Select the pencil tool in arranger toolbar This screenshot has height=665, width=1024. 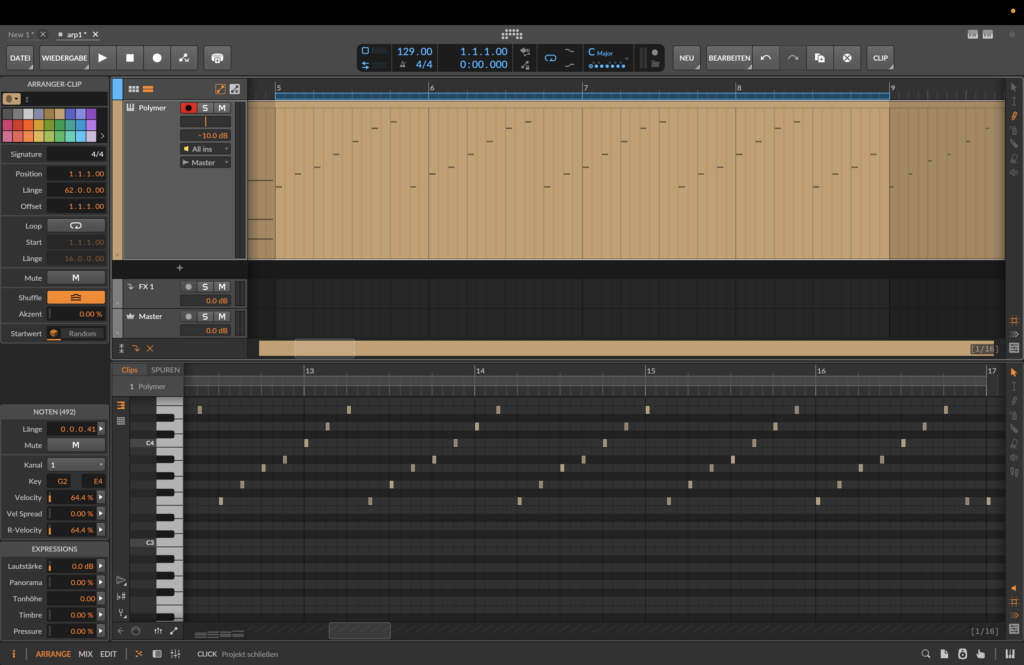pos(1014,116)
